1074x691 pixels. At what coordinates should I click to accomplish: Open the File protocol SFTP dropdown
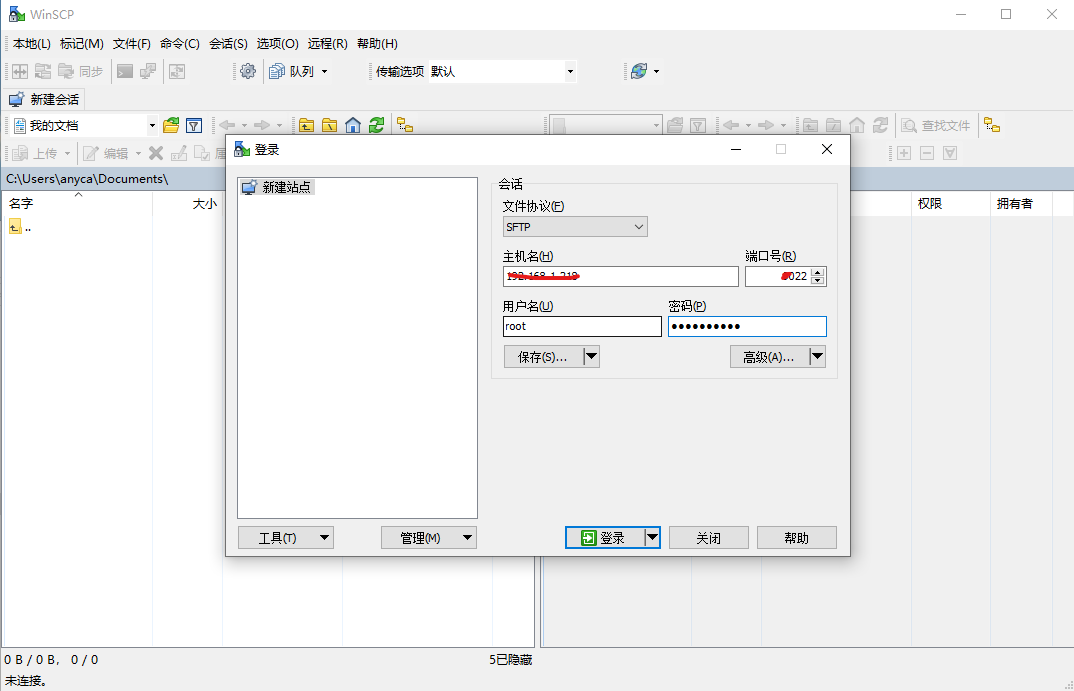(x=575, y=227)
